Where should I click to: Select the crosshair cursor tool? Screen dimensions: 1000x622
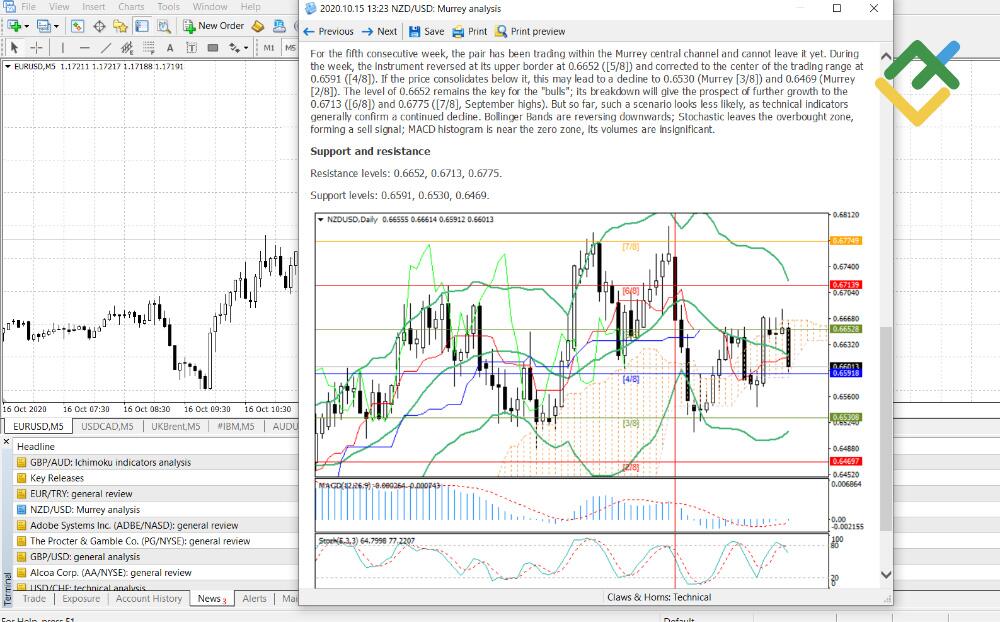coord(37,47)
